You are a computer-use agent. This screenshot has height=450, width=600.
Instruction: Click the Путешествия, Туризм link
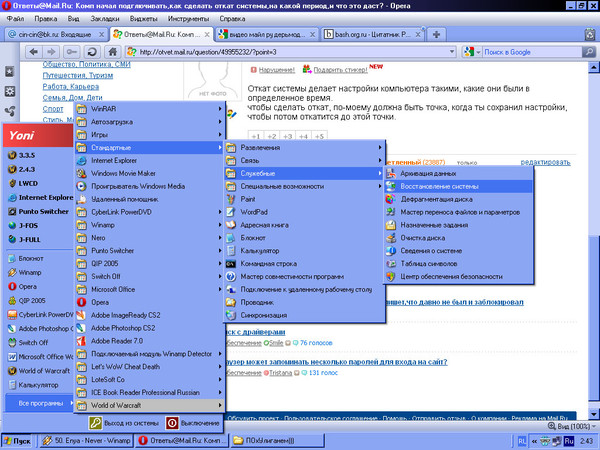click(78, 75)
